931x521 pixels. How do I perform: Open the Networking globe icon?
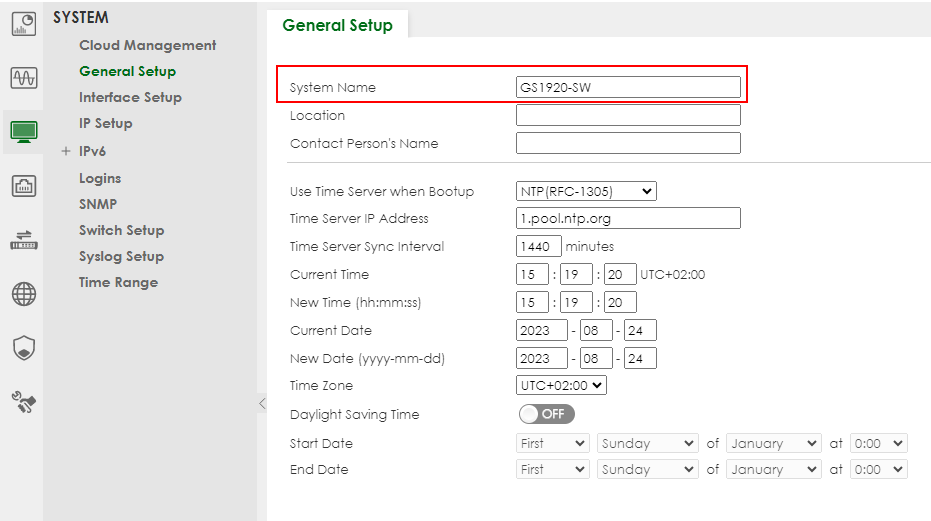(23, 293)
